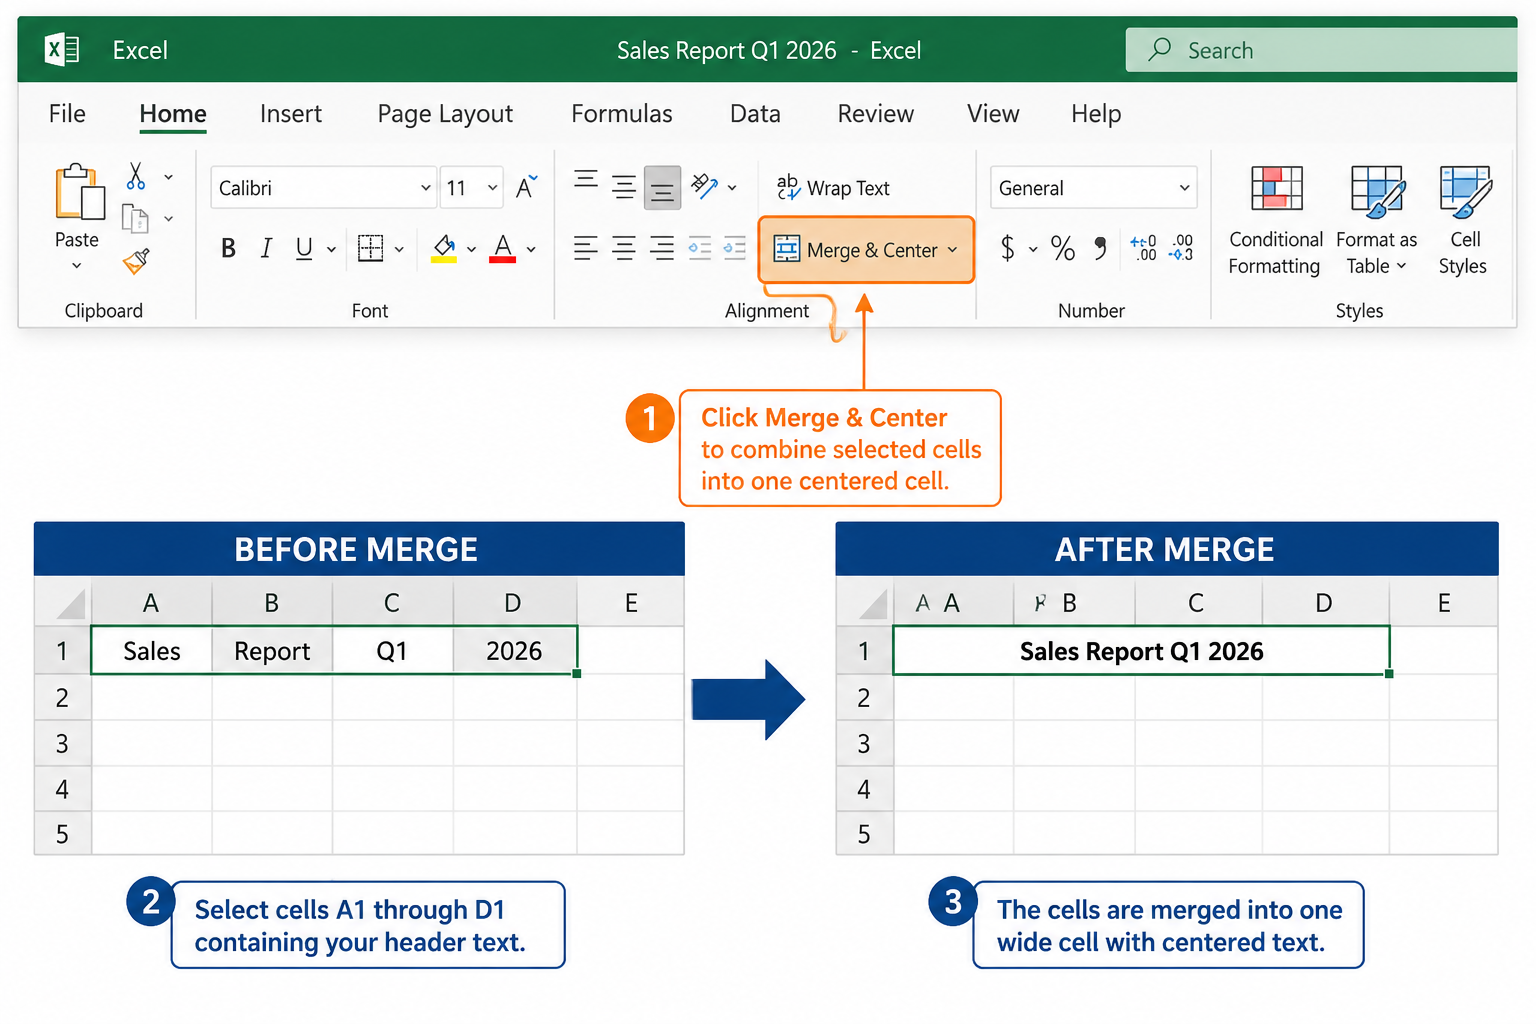Click the Increase Indent icon
Image resolution: width=1536 pixels, height=1024 pixels.
(735, 248)
